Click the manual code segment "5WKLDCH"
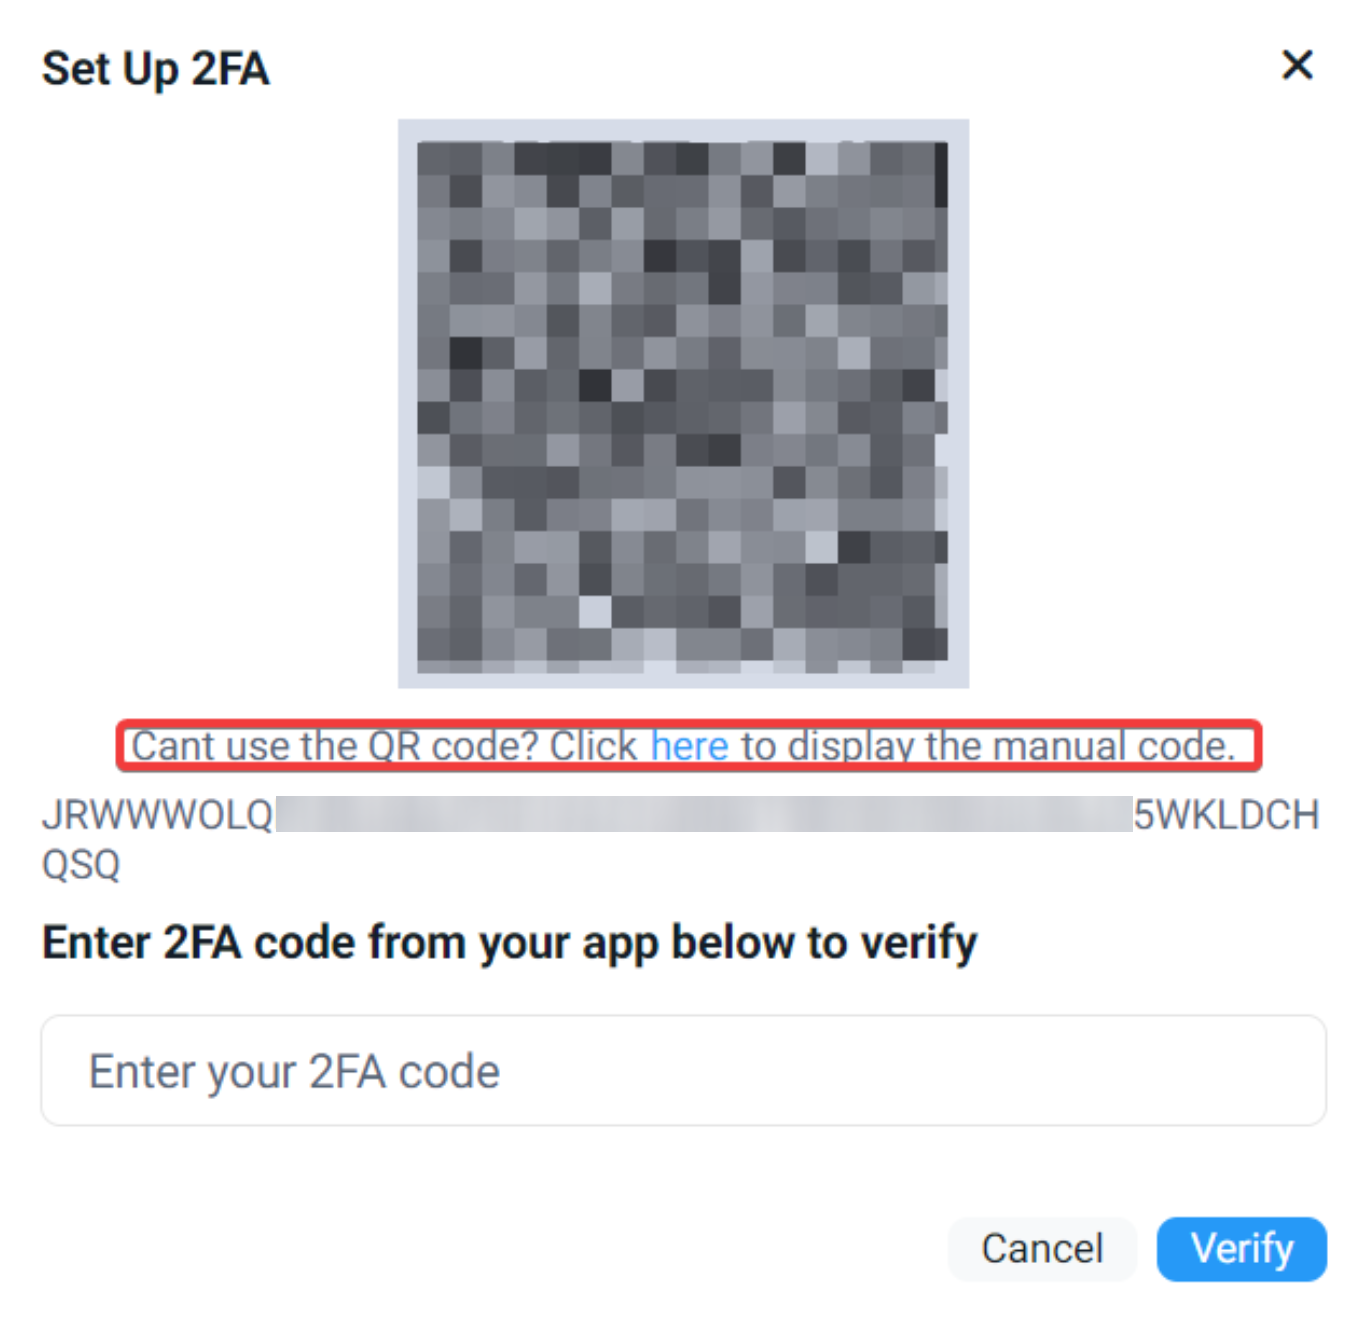 (x=1226, y=815)
